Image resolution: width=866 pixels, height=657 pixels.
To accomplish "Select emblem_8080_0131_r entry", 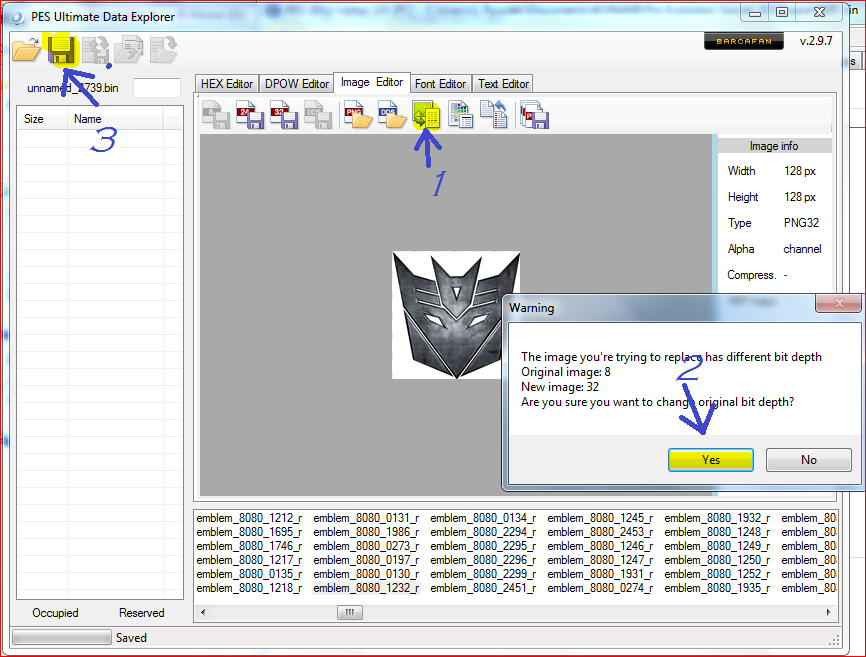I will 366,518.
